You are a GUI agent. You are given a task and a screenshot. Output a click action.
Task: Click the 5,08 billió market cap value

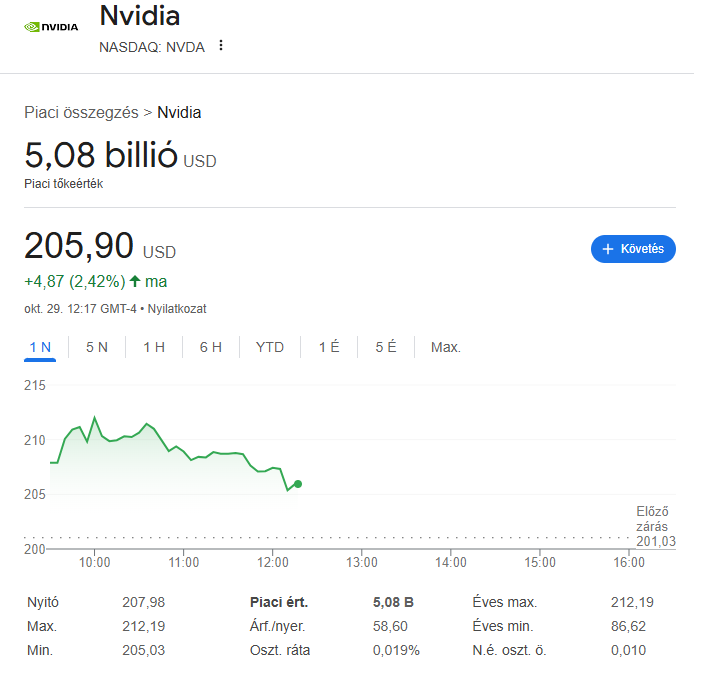coord(101,156)
